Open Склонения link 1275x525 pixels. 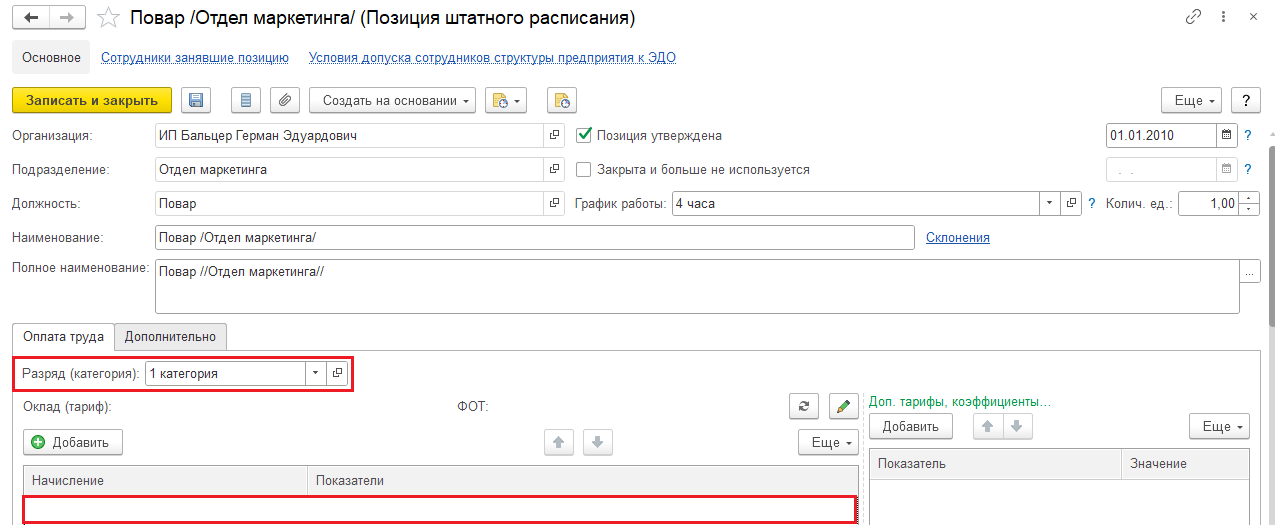tap(958, 237)
